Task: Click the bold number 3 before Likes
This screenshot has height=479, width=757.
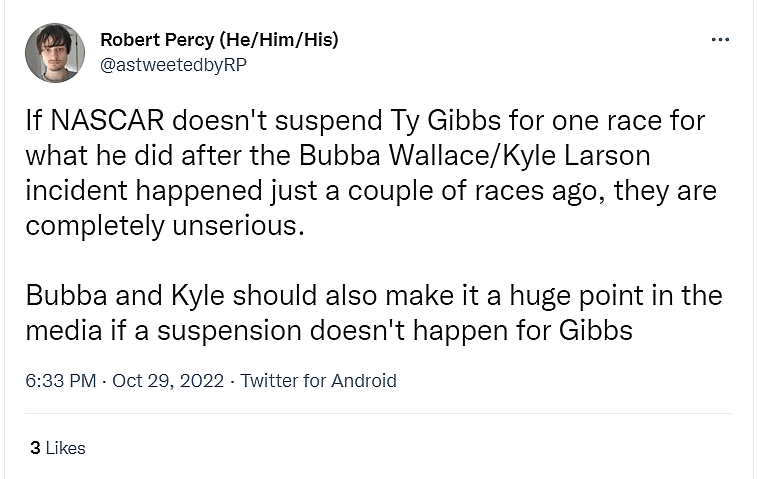Action: click(35, 448)
